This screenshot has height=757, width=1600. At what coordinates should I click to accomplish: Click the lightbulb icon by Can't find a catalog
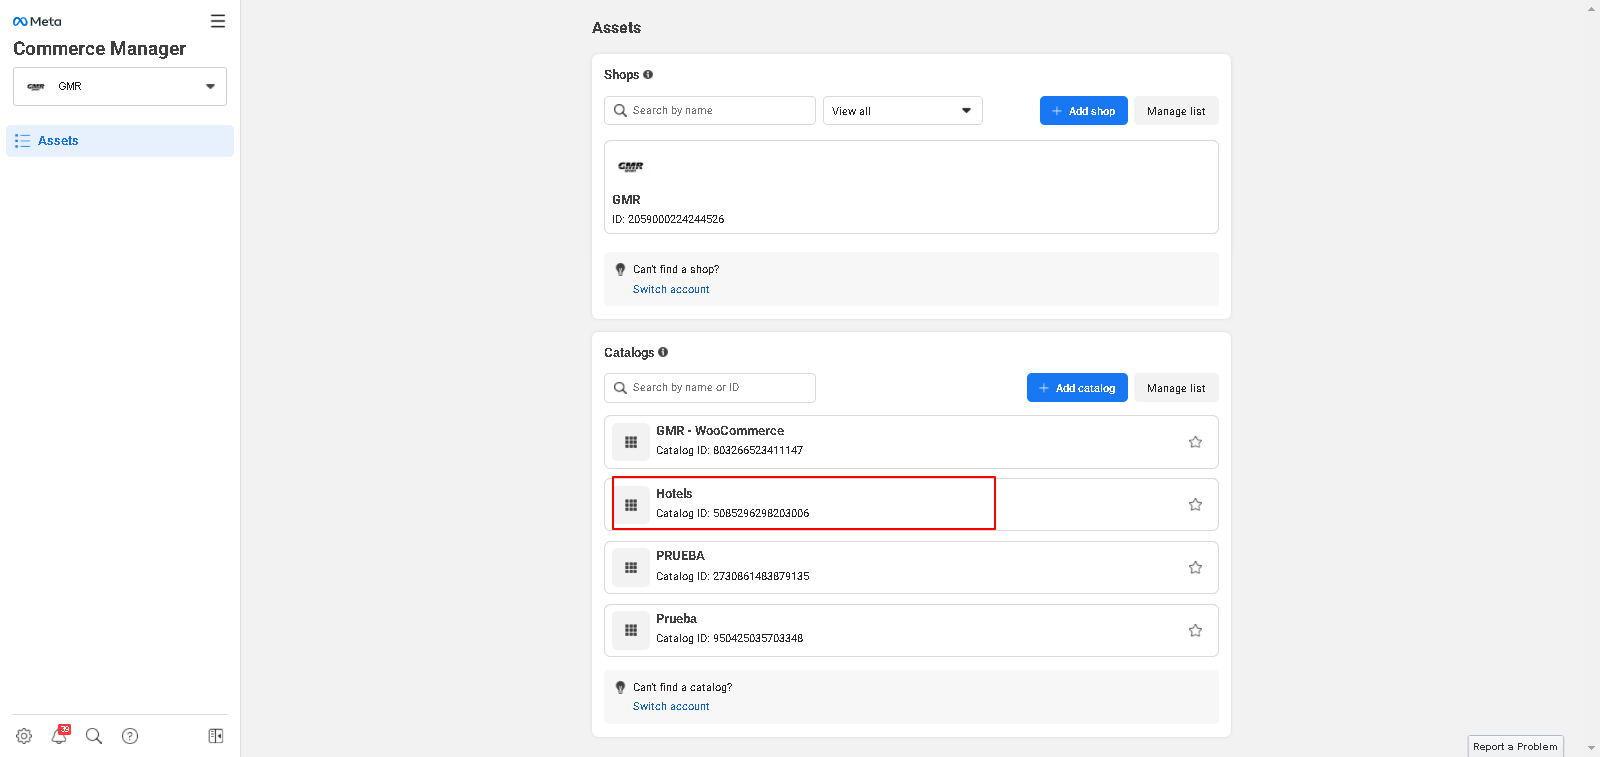click(620, 687)
